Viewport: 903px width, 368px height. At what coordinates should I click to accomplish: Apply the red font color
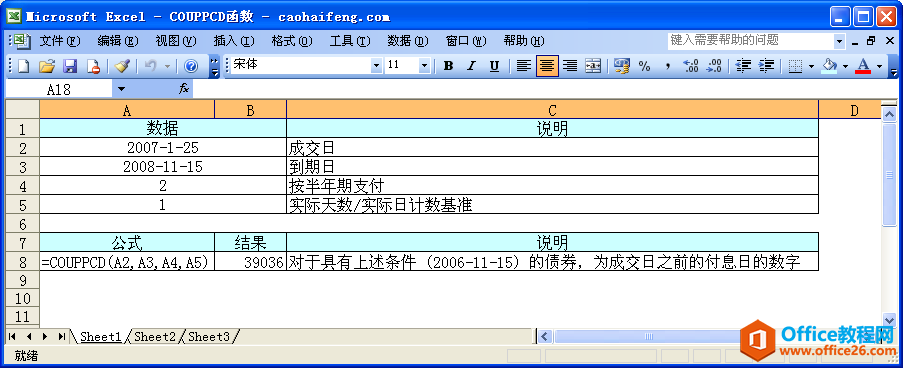pos(863,66)
